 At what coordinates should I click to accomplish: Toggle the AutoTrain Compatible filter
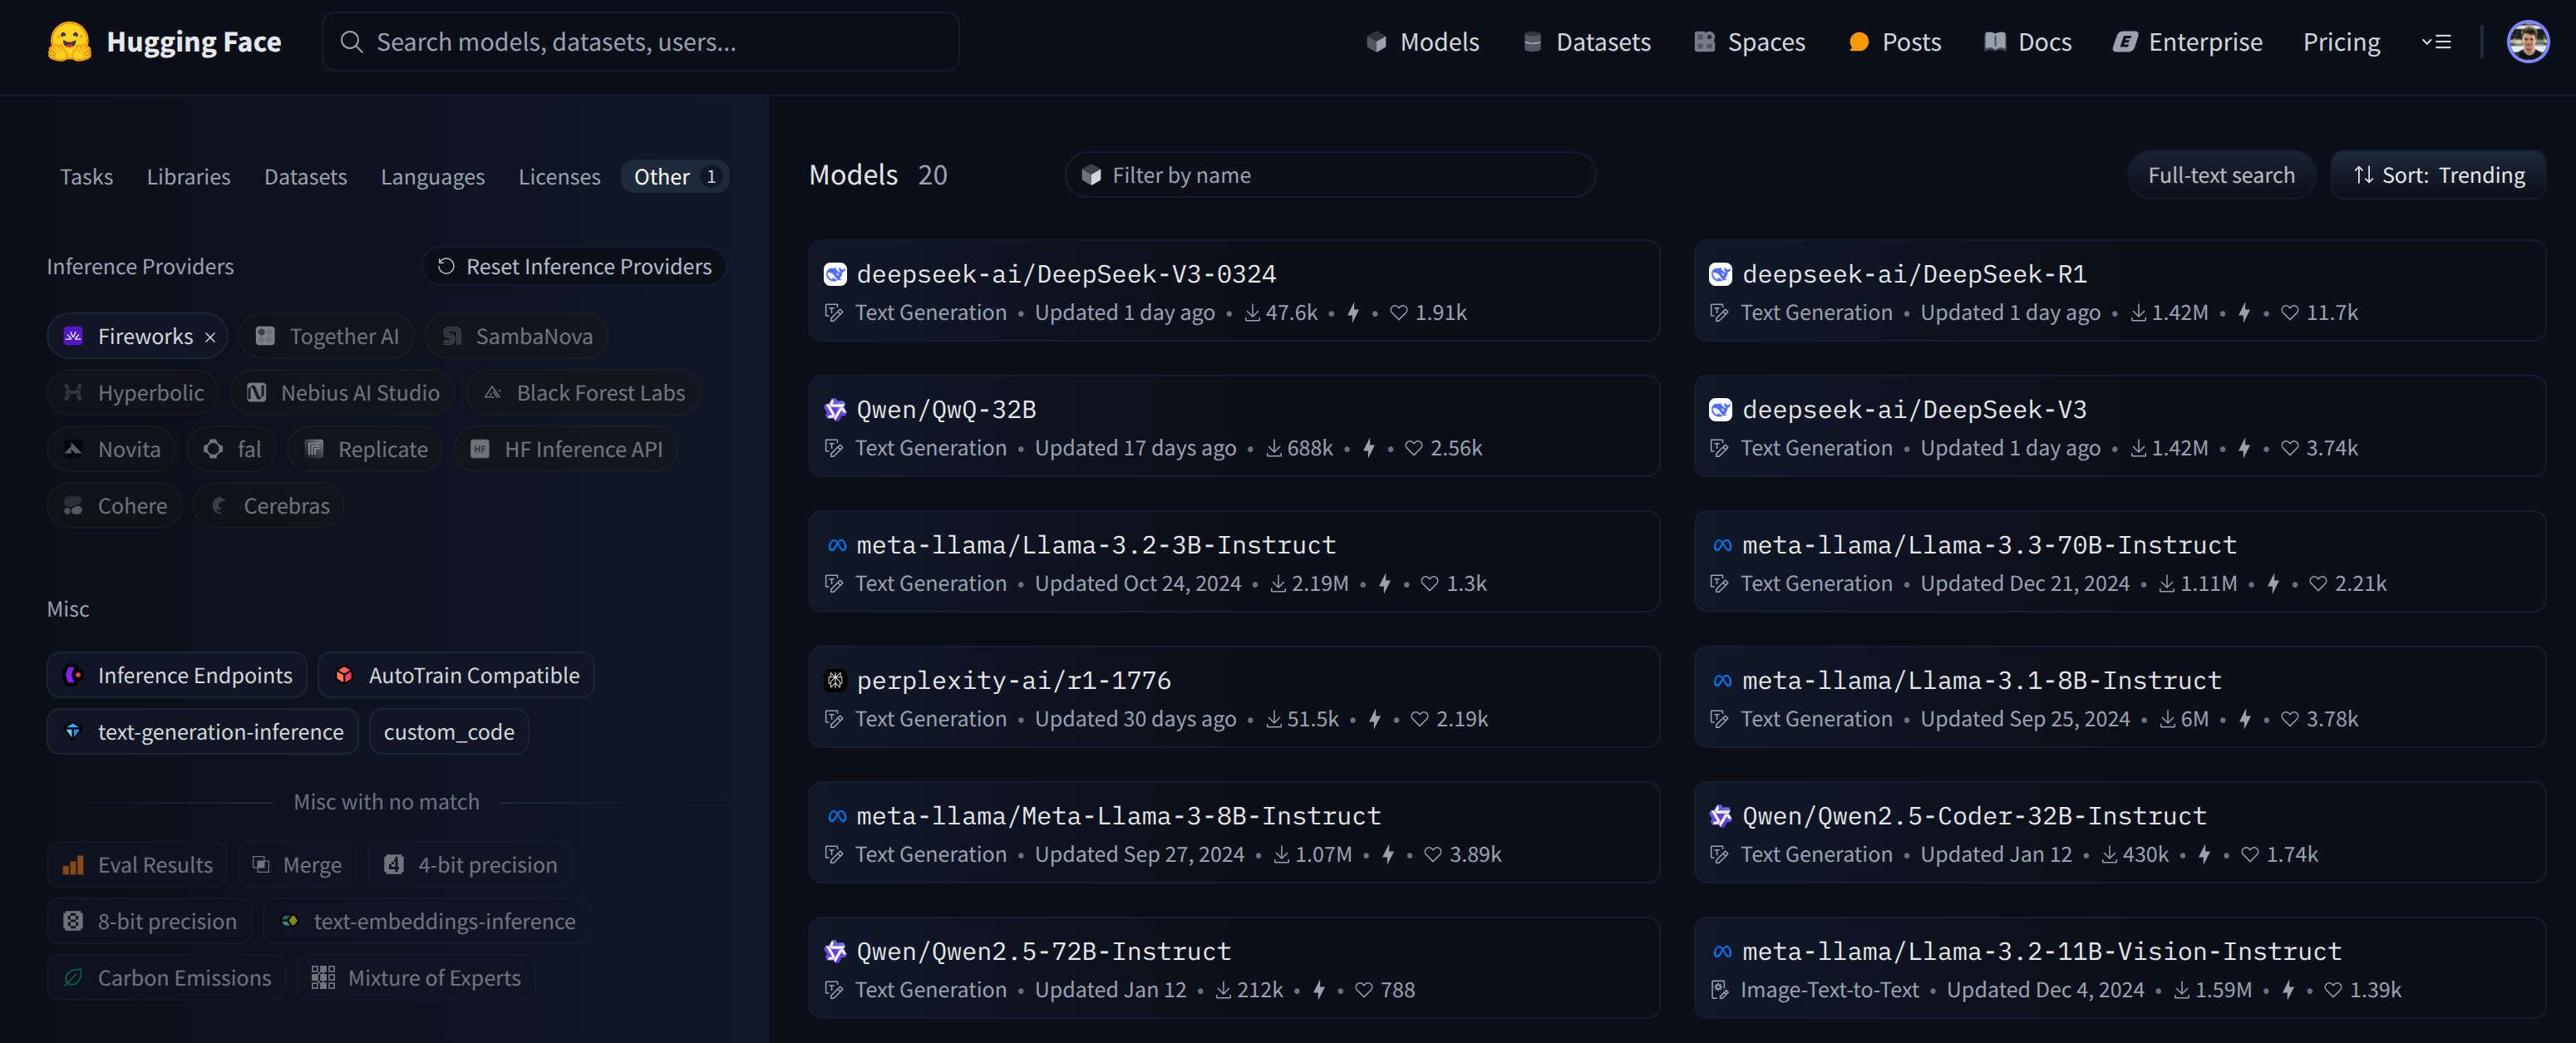point(455,675)
